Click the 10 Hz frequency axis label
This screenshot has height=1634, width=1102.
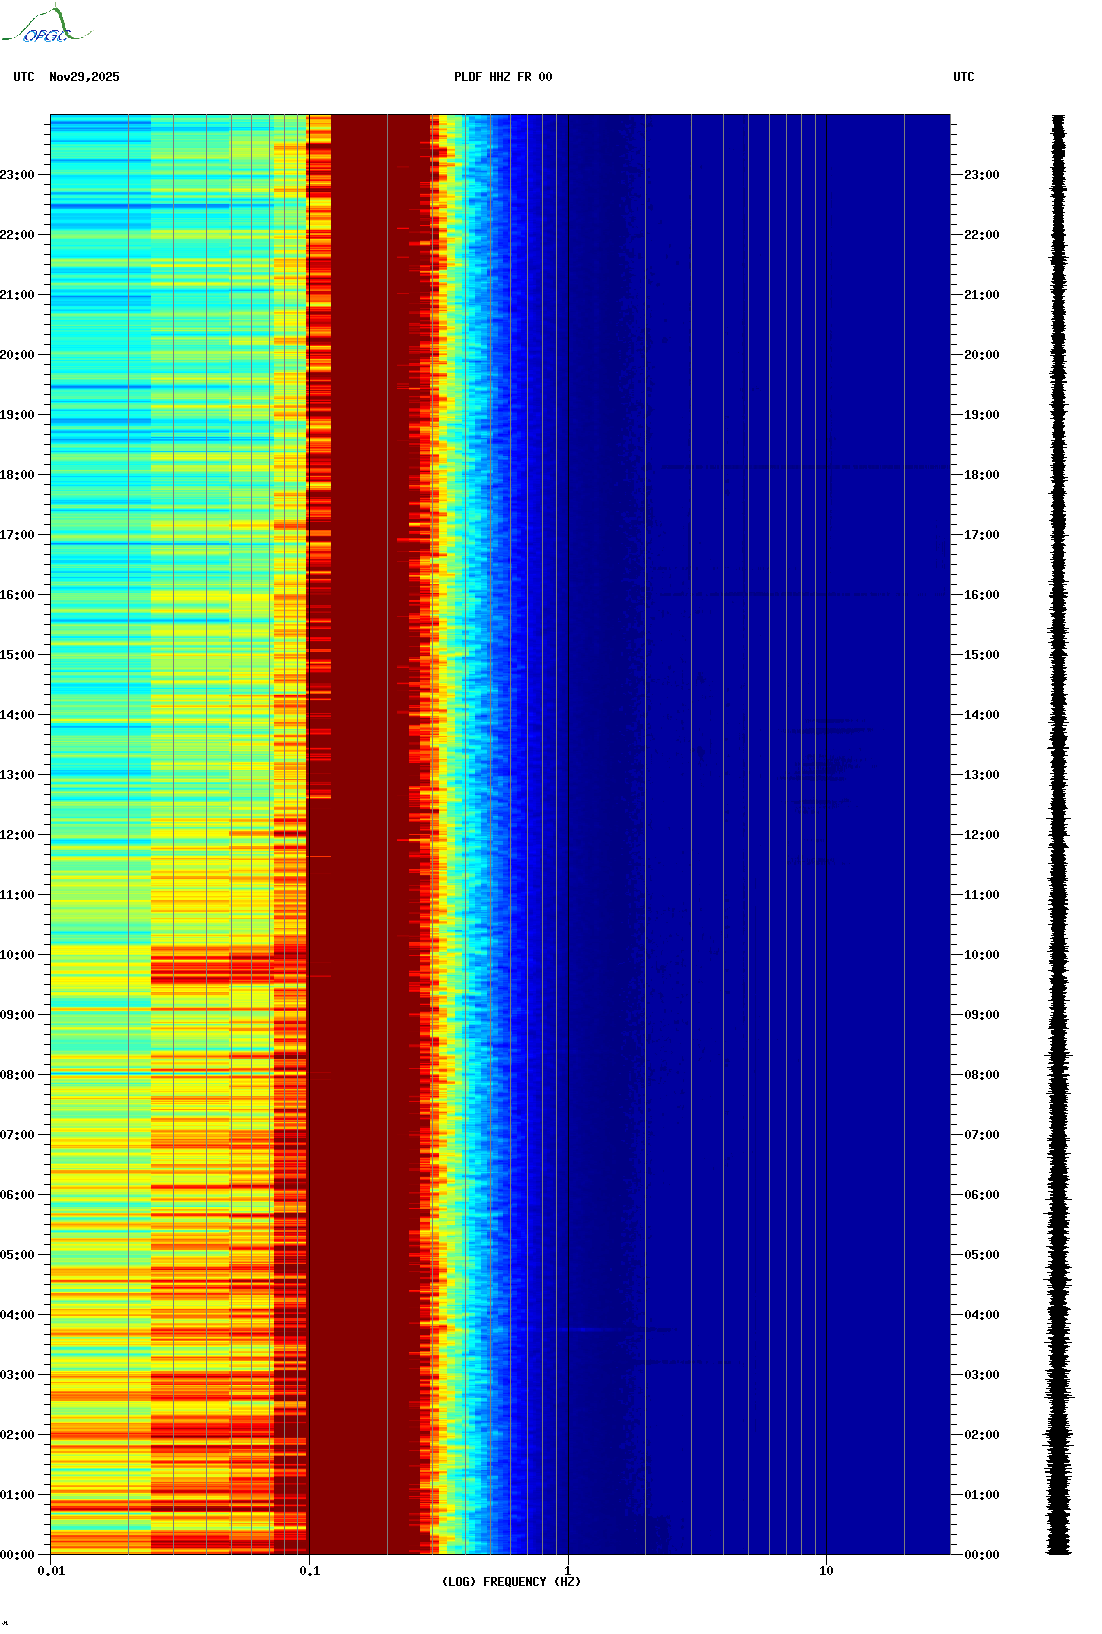point(826,1571)
